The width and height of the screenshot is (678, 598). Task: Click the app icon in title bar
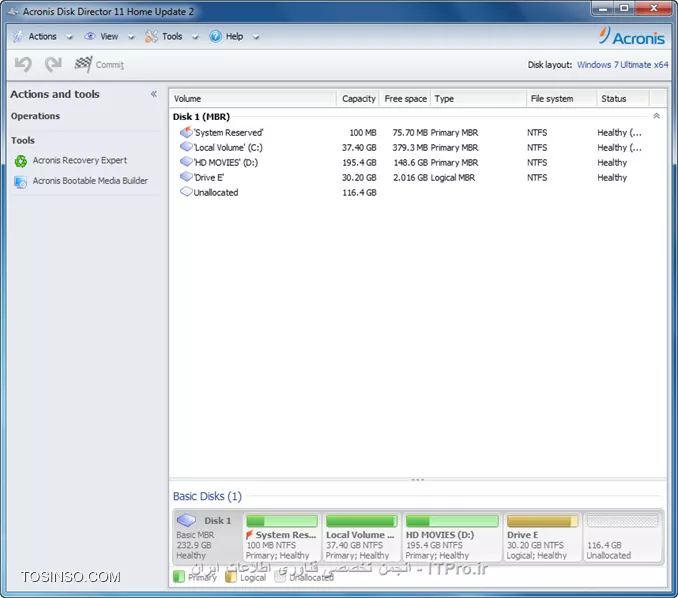click(x=13, y=12)
